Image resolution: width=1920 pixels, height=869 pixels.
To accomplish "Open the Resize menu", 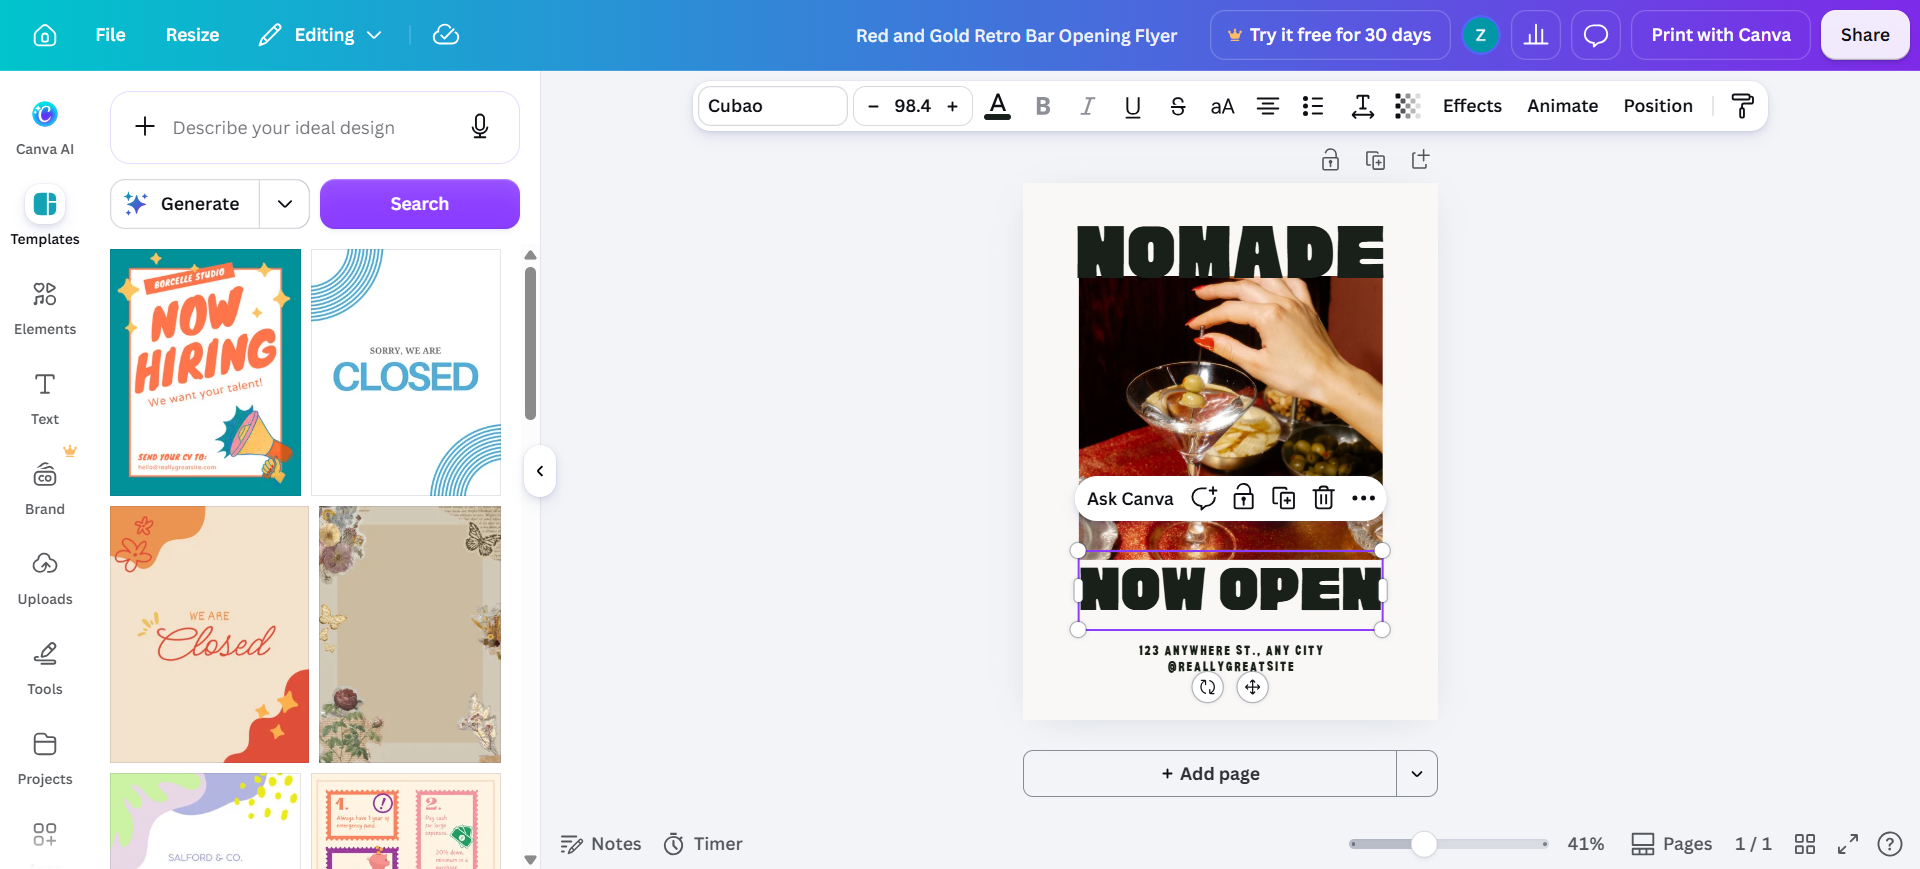I will pos(192,35).
